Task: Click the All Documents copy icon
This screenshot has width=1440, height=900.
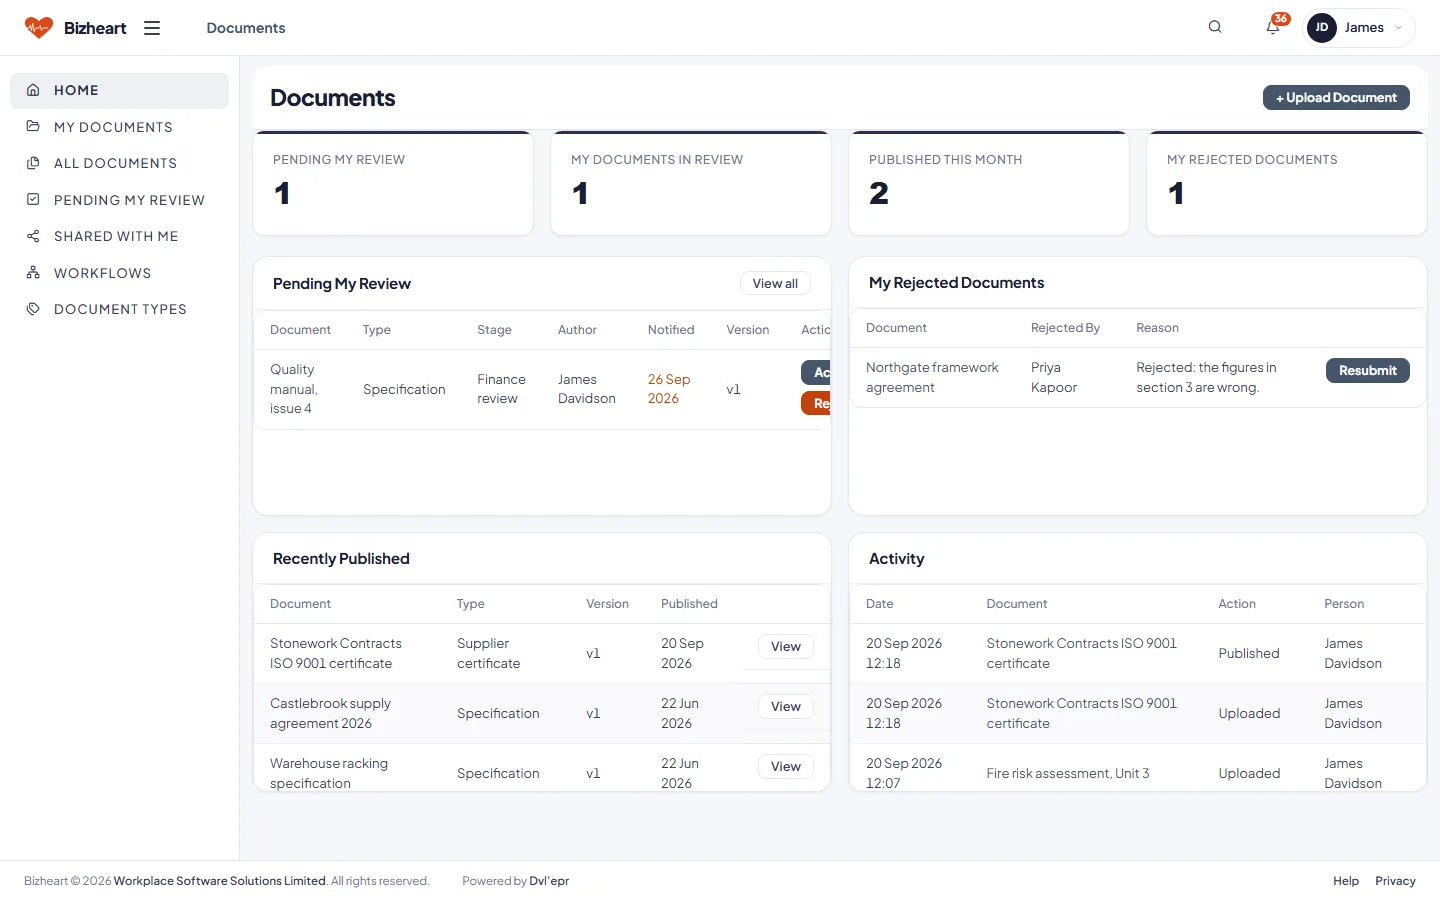Action: [33, 163]
